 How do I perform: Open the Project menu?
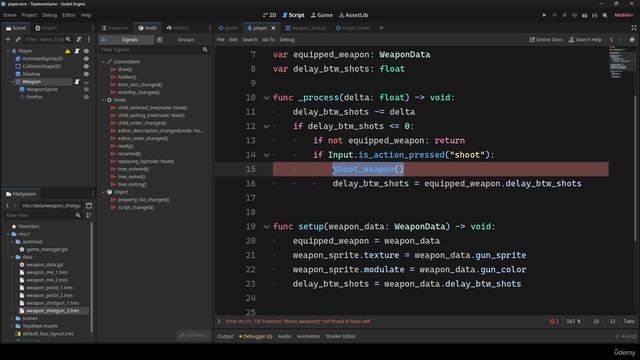click(29, 15)
